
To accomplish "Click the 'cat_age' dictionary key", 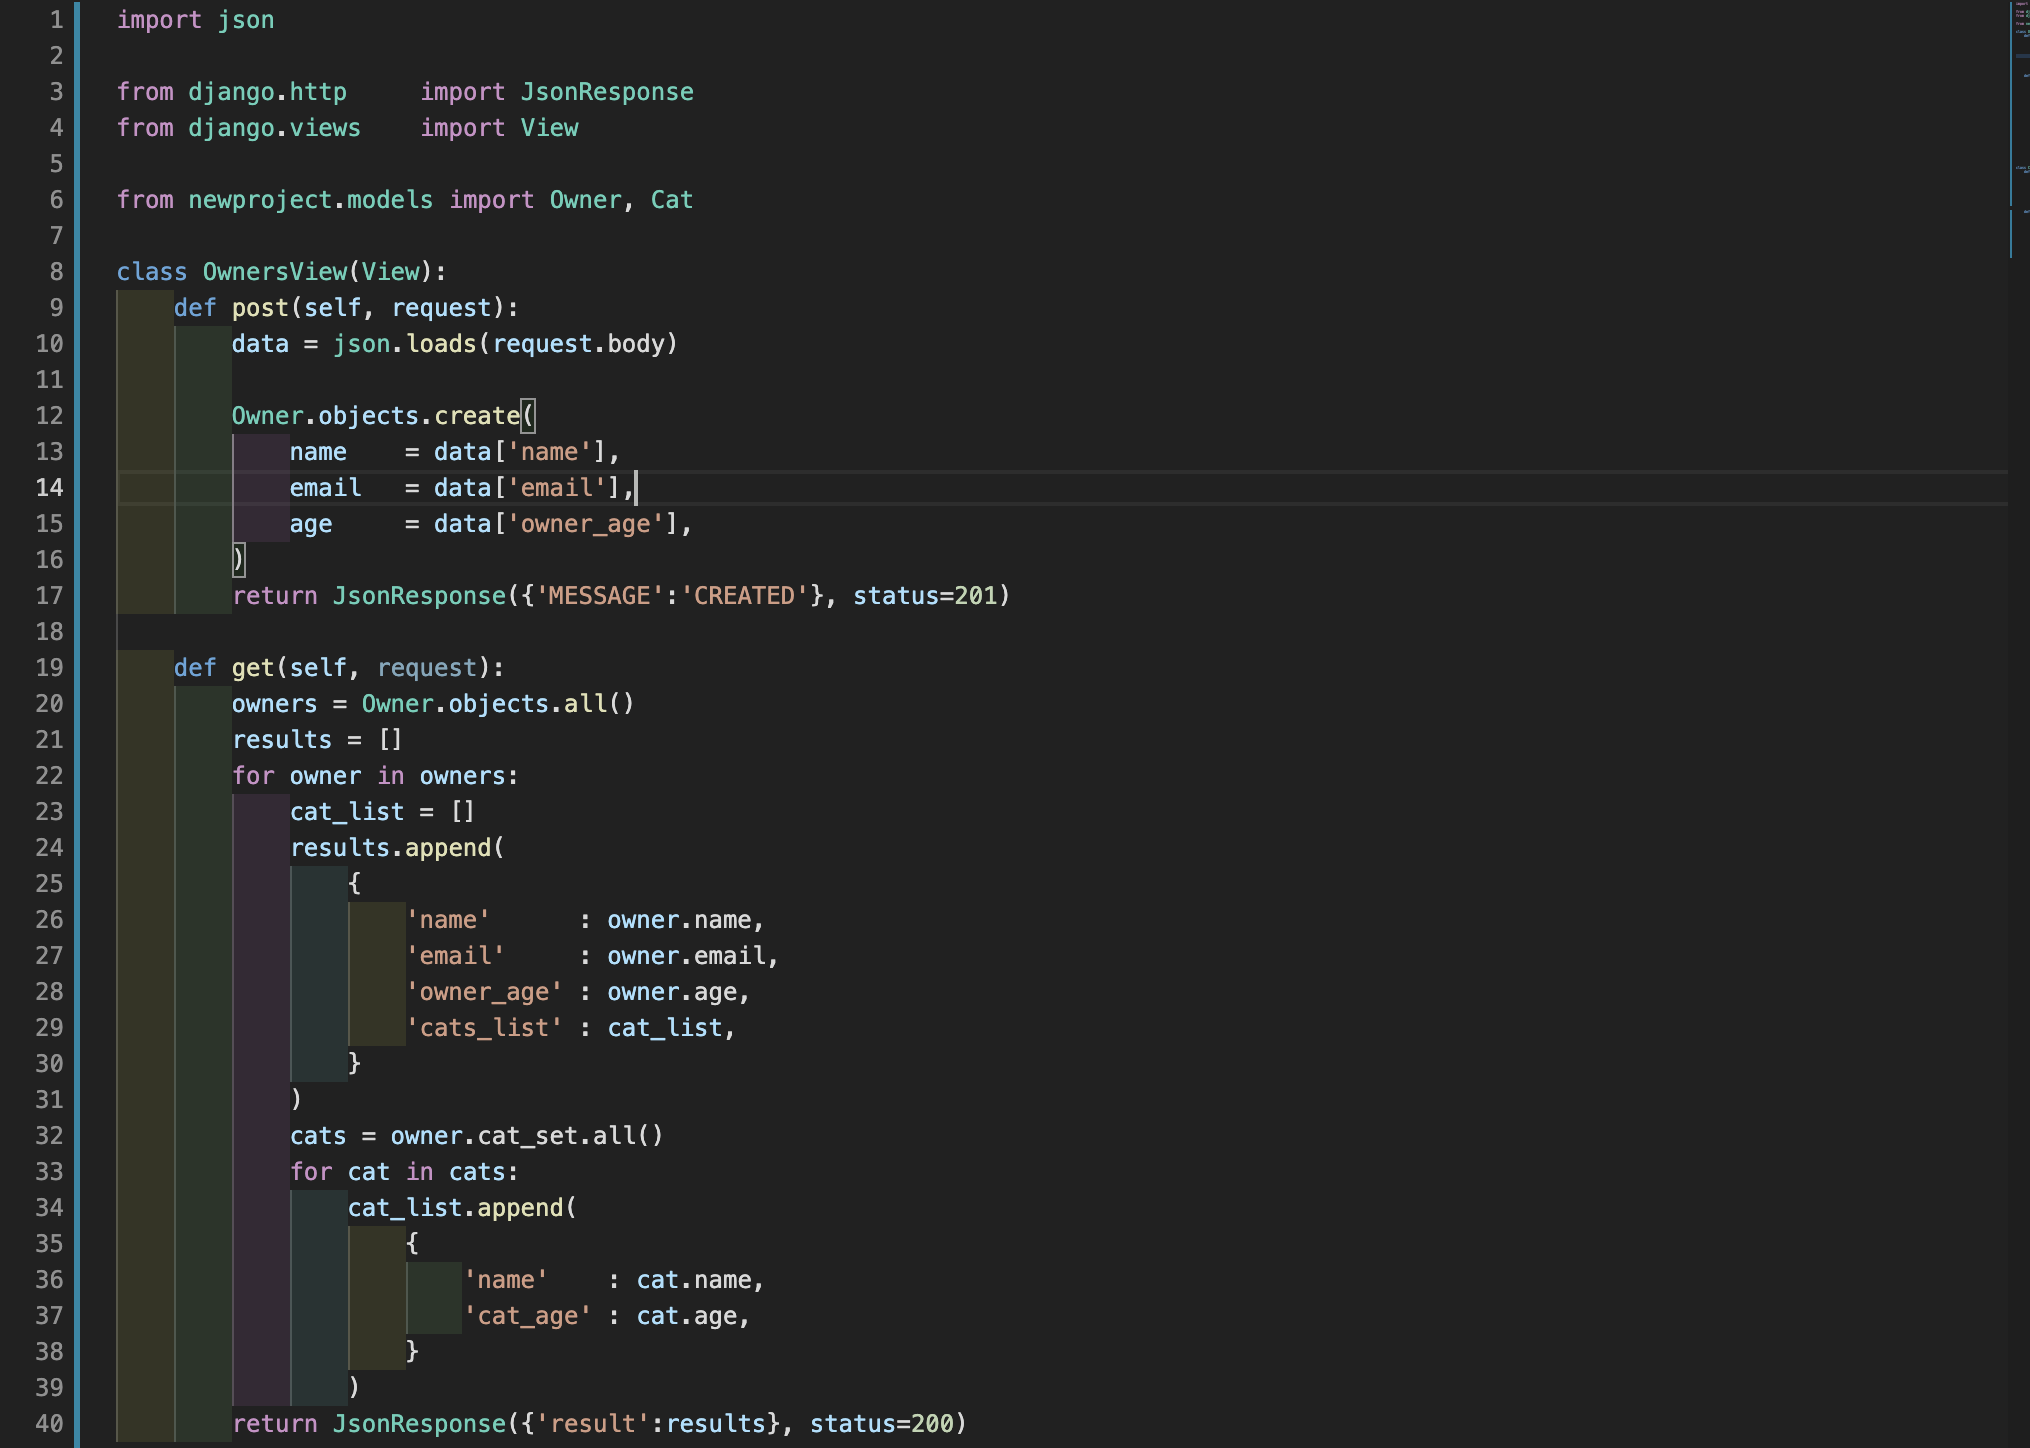I will (x=527, y=1316).
